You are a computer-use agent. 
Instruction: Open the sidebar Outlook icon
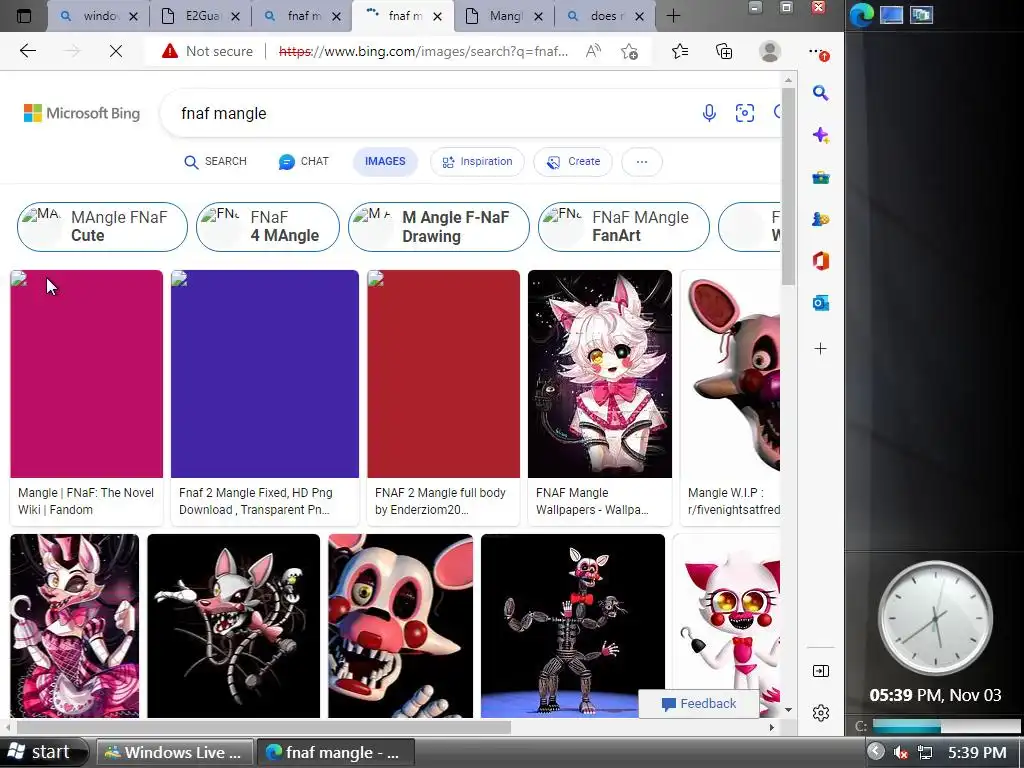[x=821, y=303]
